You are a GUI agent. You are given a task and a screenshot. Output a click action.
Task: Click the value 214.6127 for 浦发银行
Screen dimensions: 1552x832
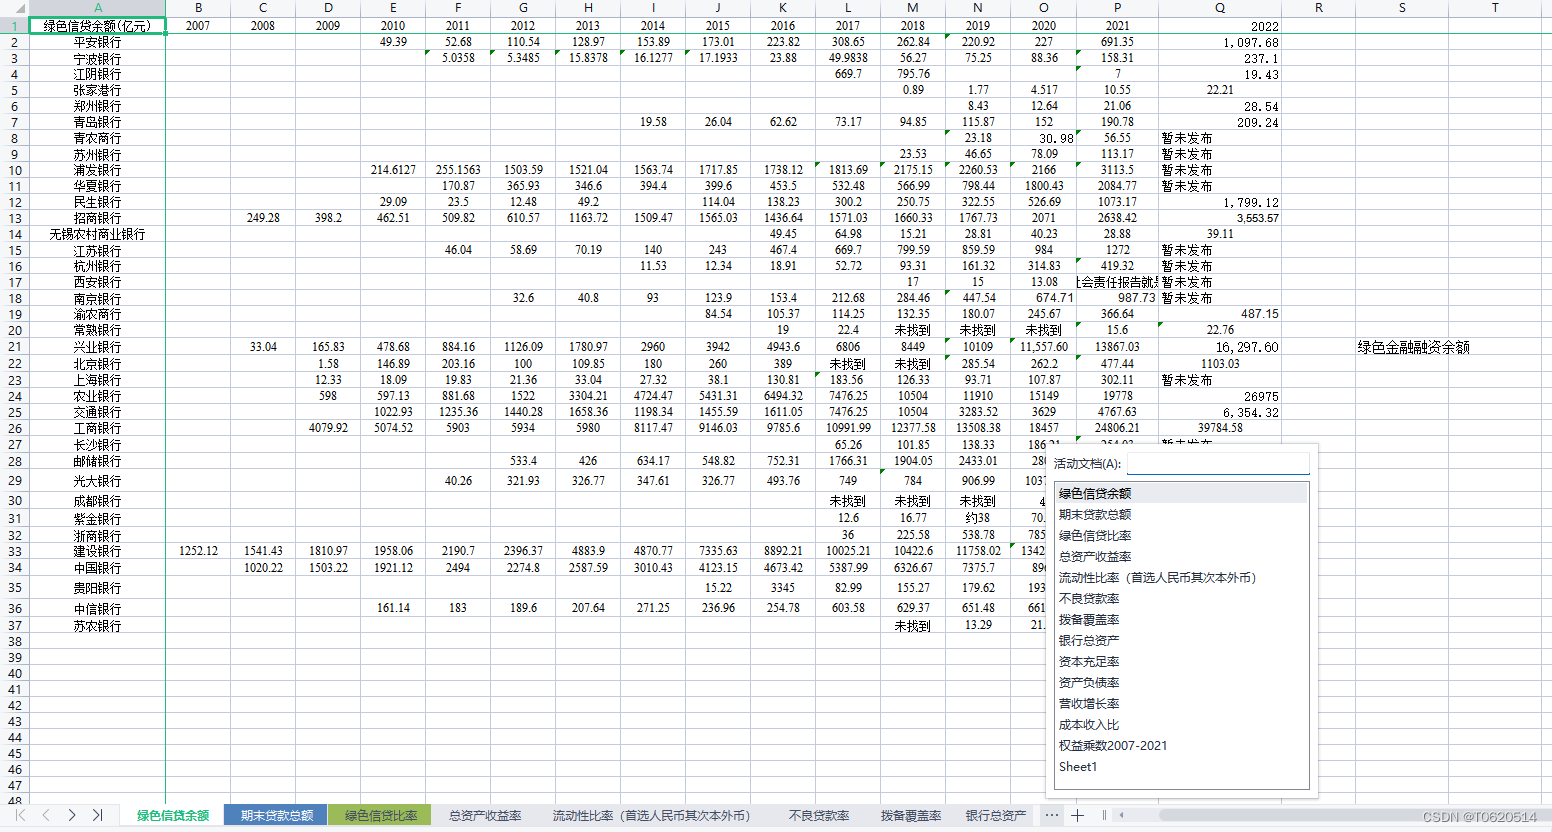(393, 170)
